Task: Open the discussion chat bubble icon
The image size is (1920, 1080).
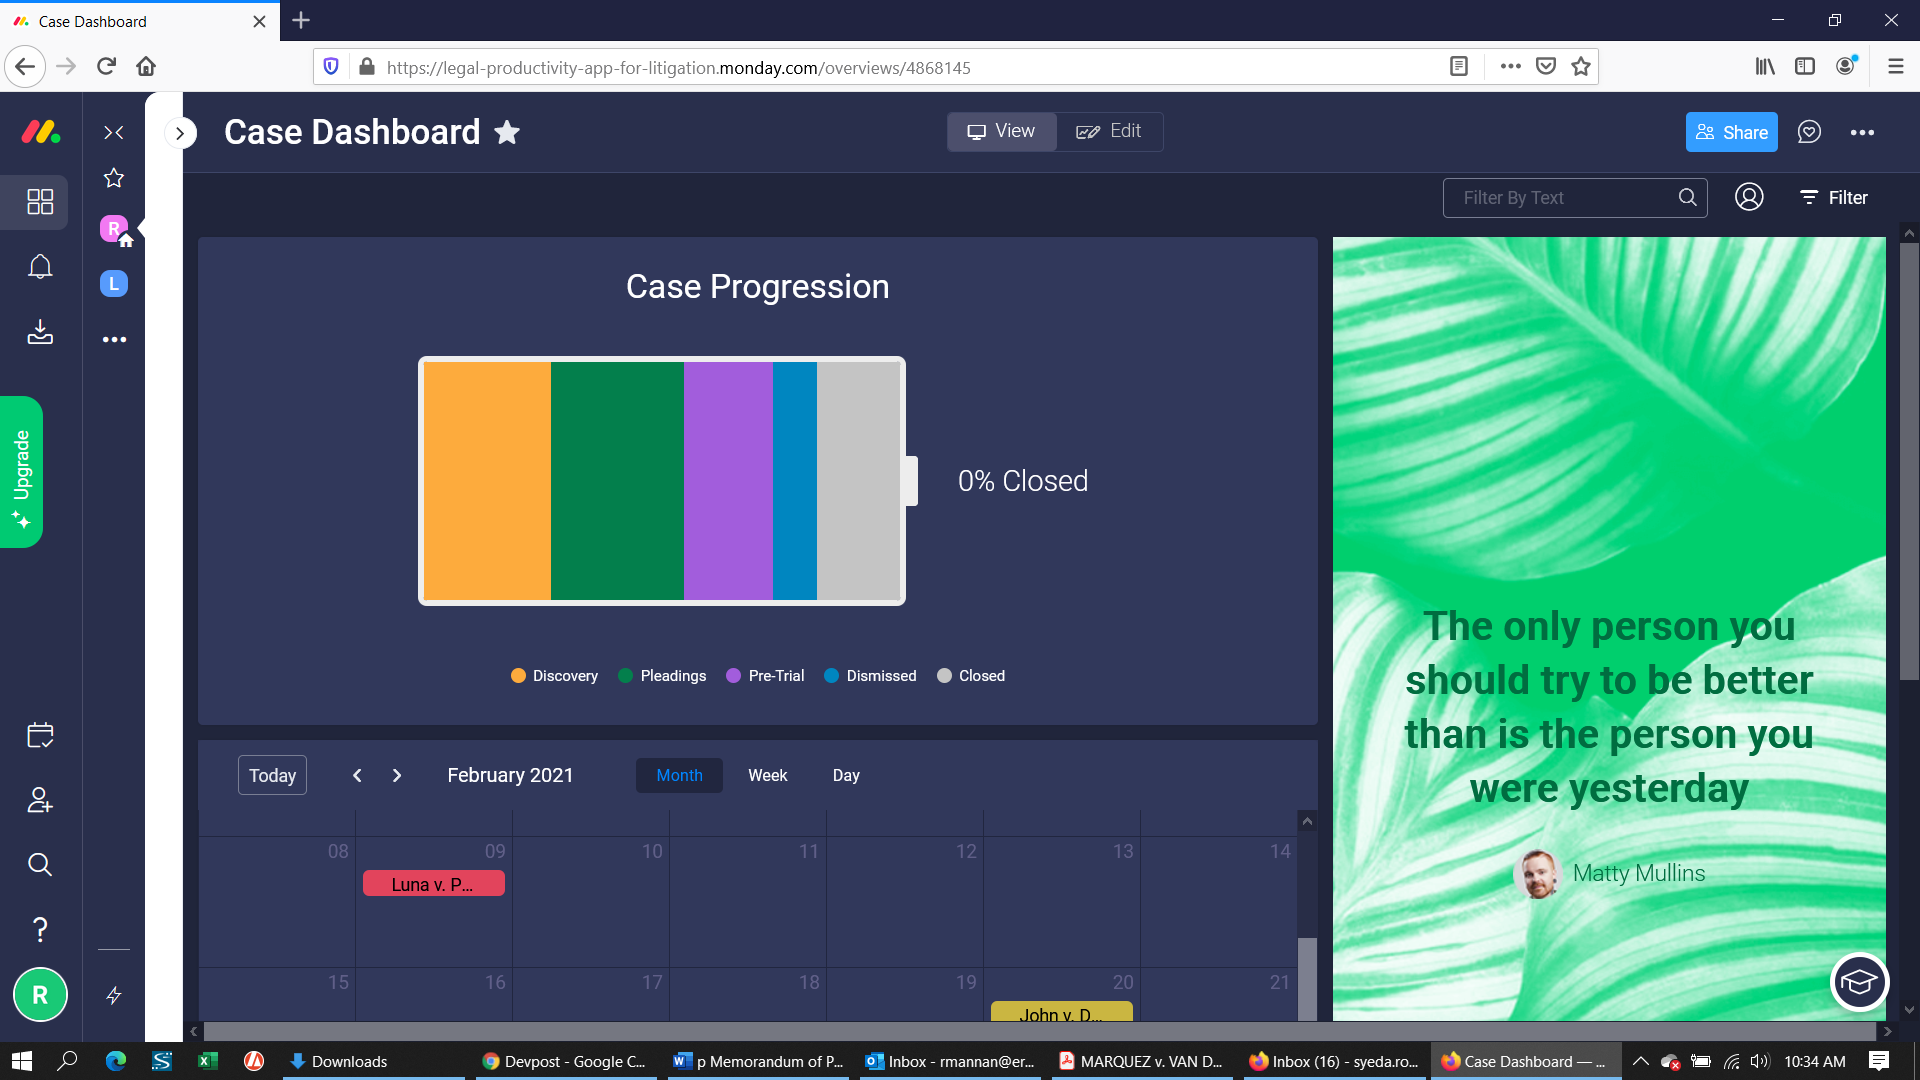Action: tap(1809, 132)
